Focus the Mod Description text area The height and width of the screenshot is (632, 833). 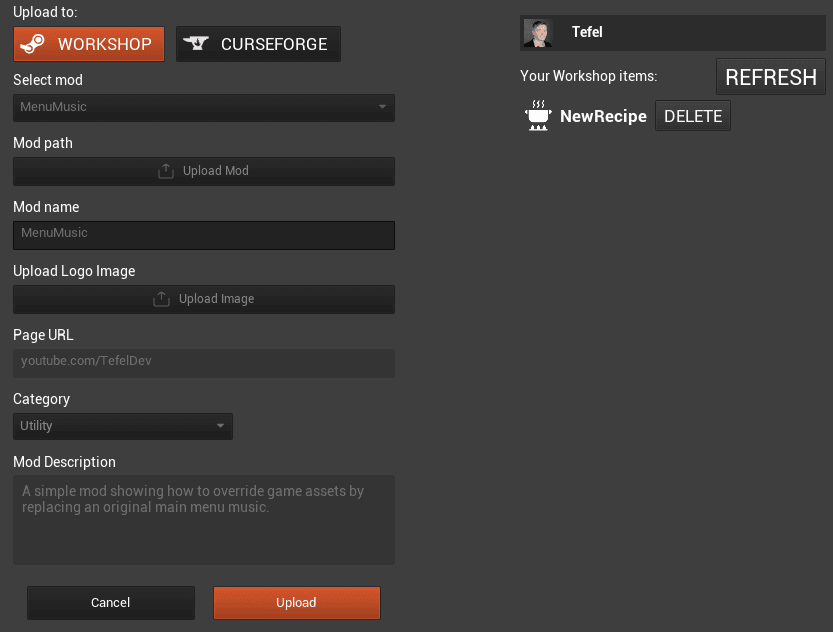tap(203, 519)
